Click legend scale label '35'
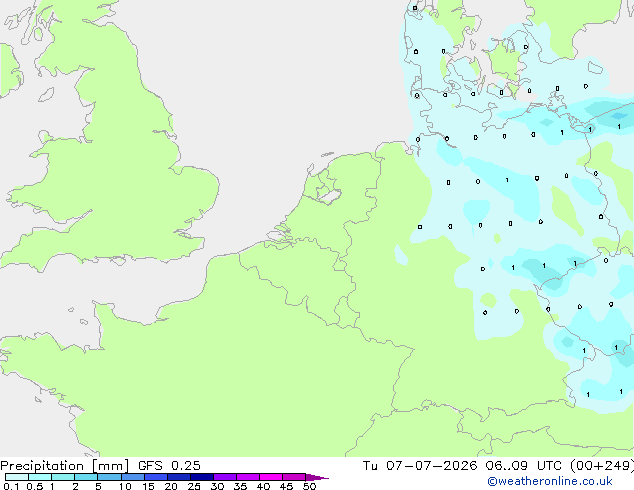 [x=240, y=486]
